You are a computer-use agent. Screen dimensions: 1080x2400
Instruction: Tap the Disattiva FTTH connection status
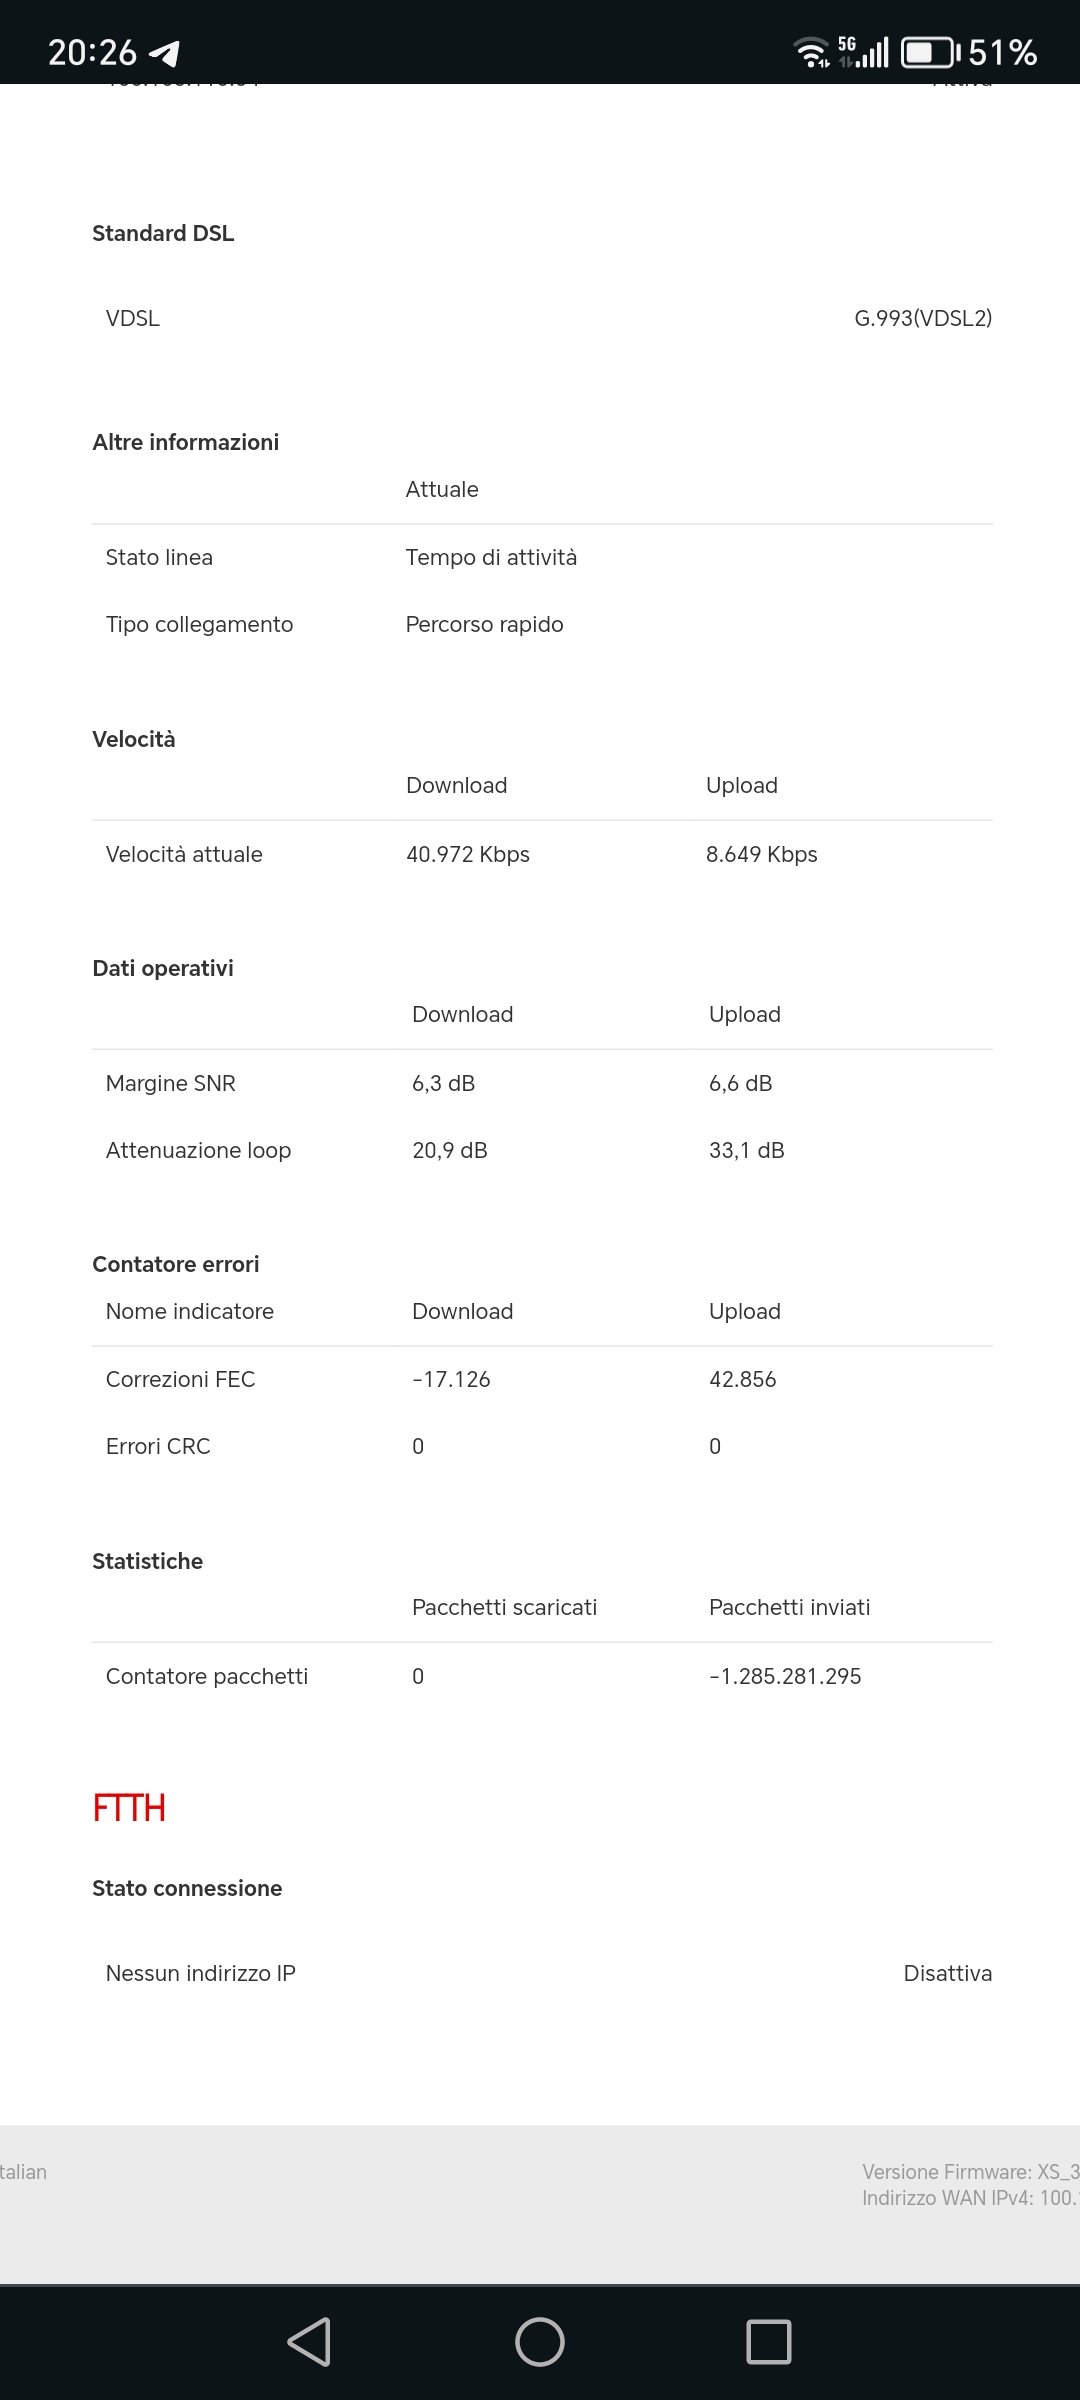tap(947, 1973)
